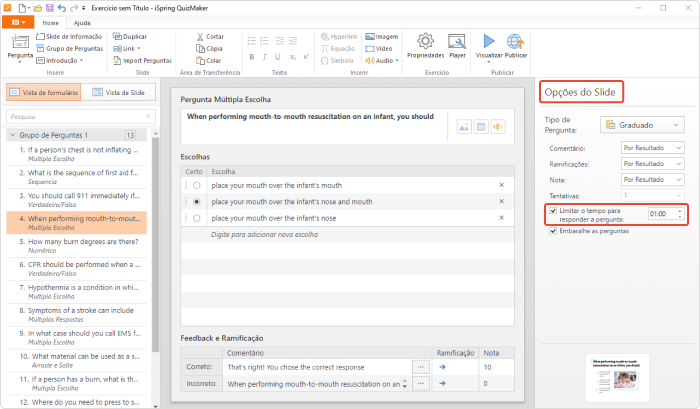This screenshot has height=409, width=700.
Task: Click the Hyperlink insert button
Action: coord(339,37)
